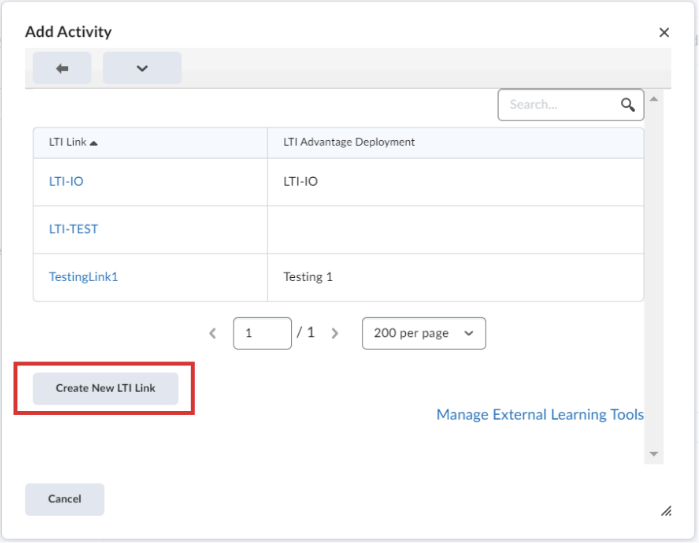Open Manage External Learning Tools link

click(540, 415)
